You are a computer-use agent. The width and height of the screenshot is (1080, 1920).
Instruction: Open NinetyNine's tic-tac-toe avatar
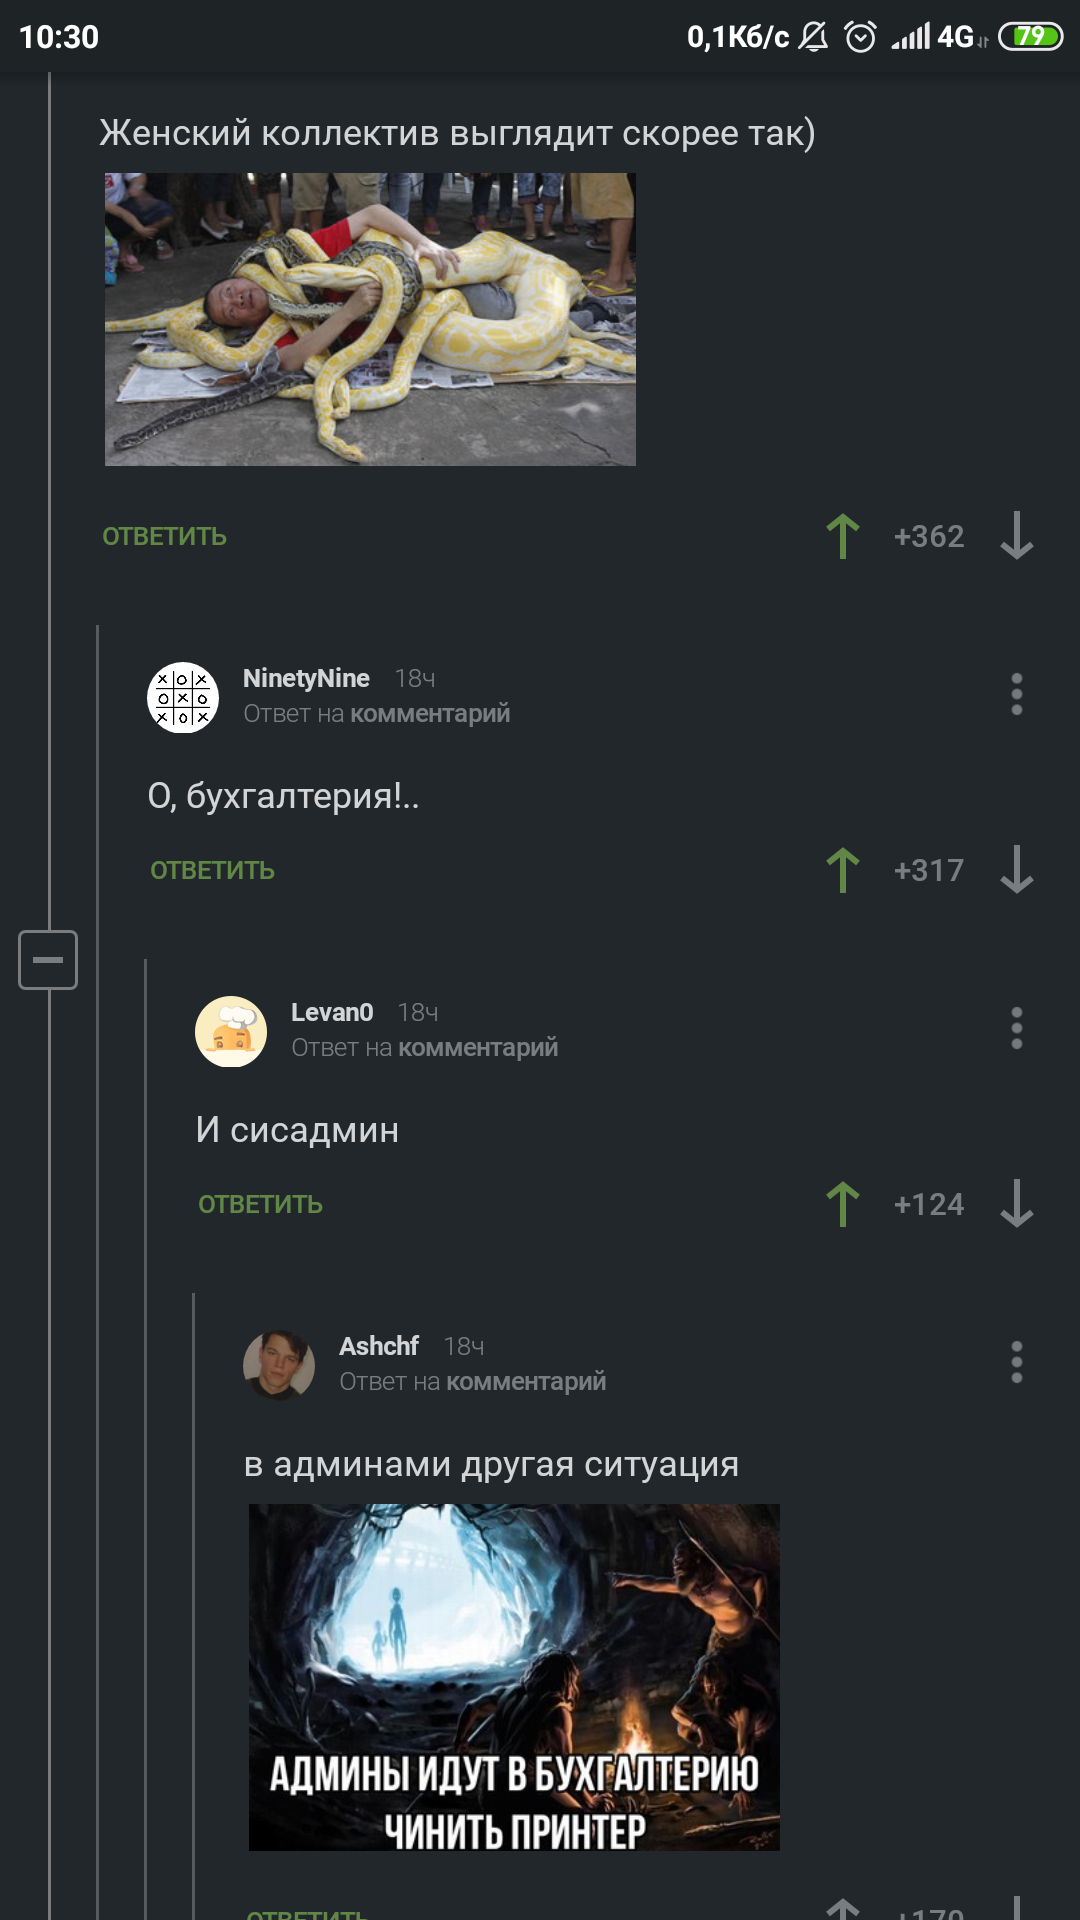click(183, 698)
